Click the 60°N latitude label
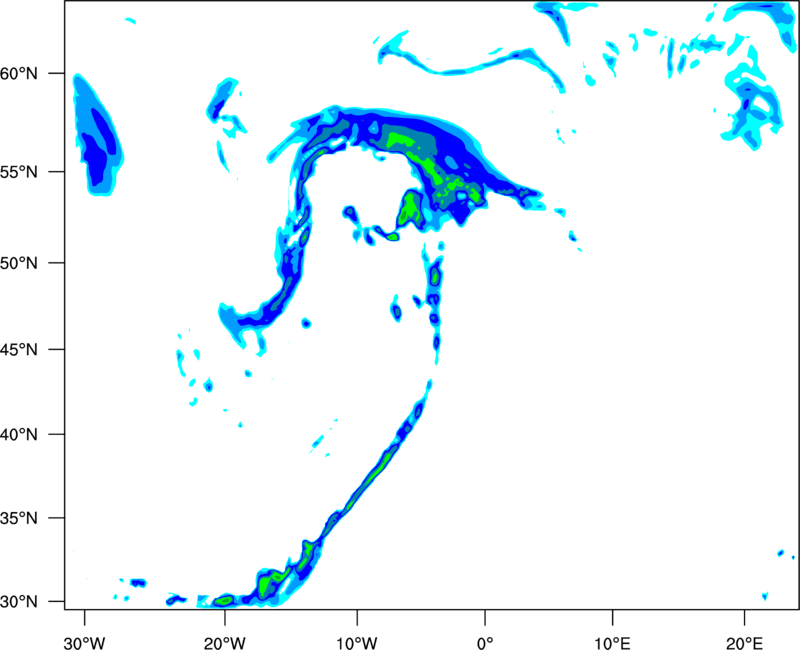The height and width of the screenshot is (650, 800). pyautogui.click(x=19, y=73)
